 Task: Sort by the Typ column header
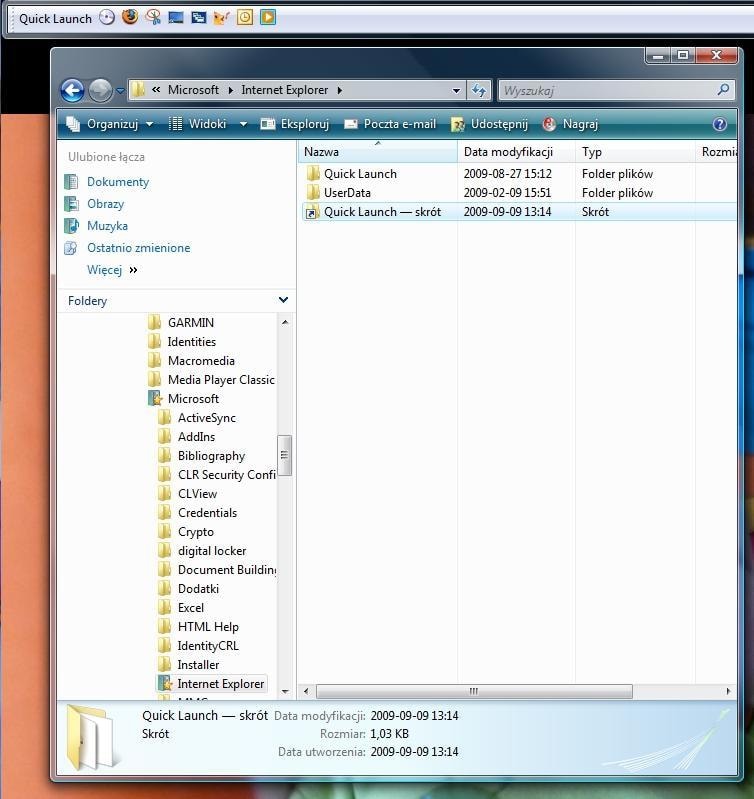[x=635, y=152]
